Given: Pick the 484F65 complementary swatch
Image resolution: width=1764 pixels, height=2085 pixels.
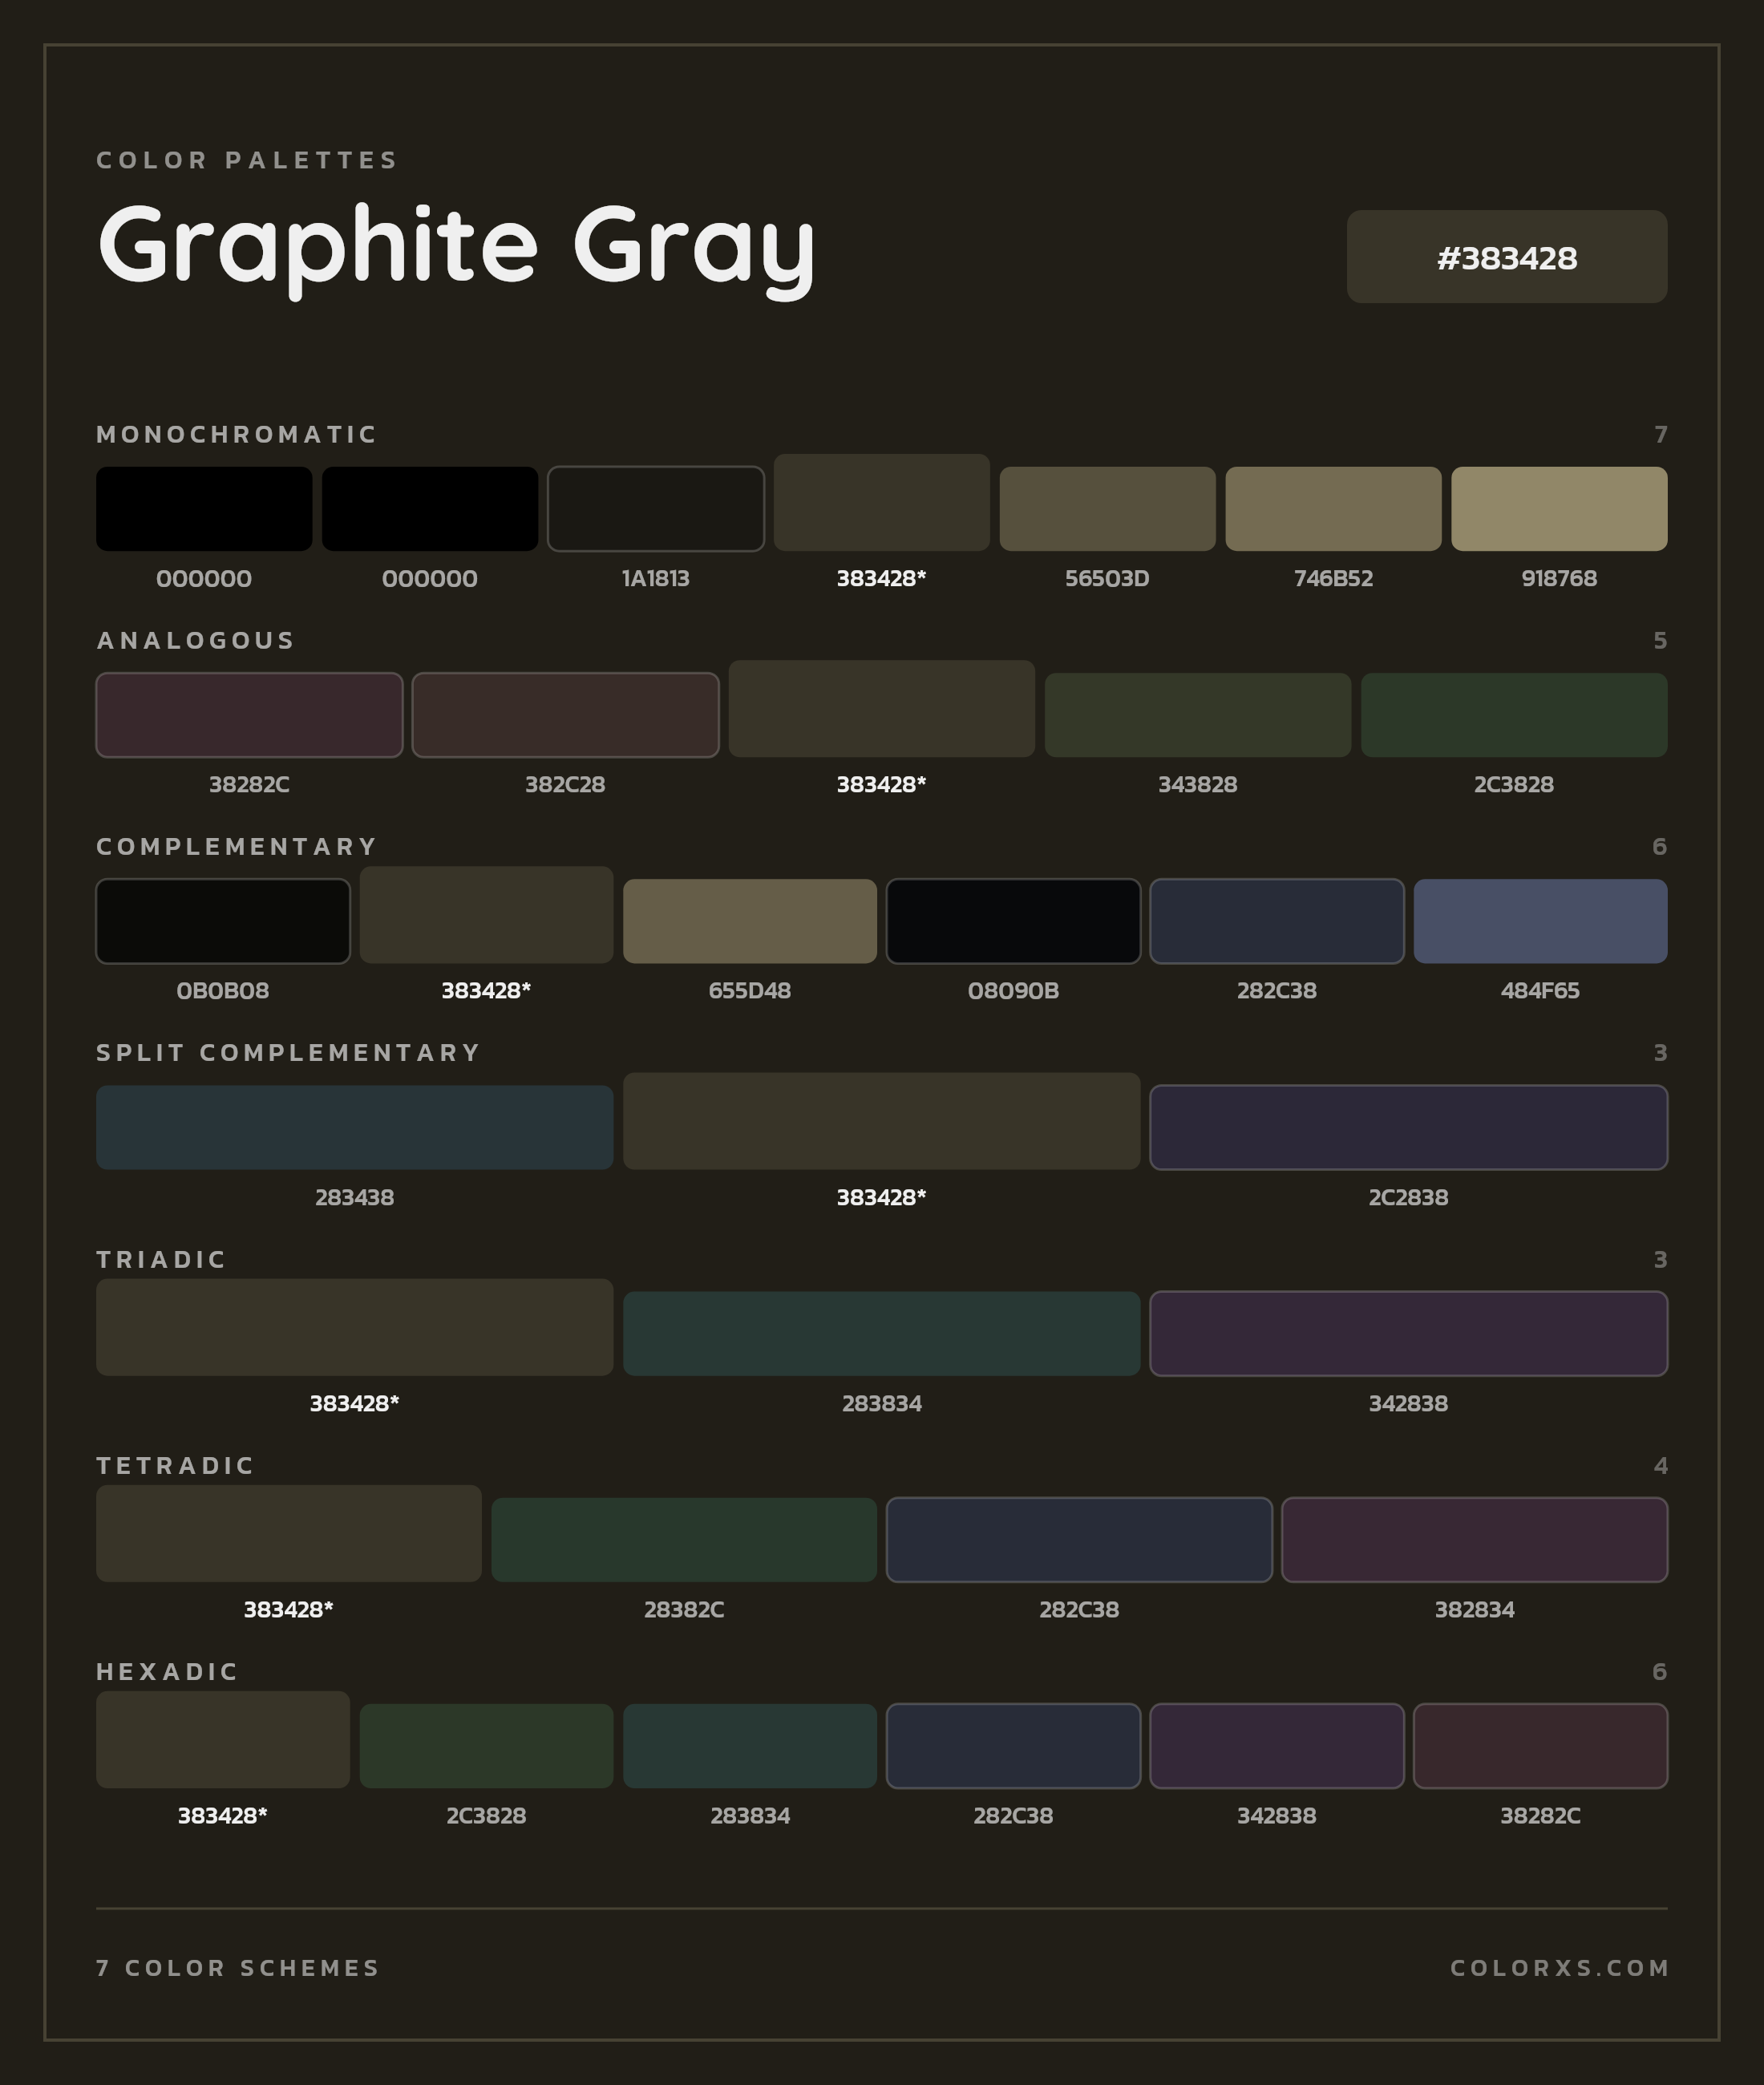Looking at the screenshot, I should tap(1540, 921).
